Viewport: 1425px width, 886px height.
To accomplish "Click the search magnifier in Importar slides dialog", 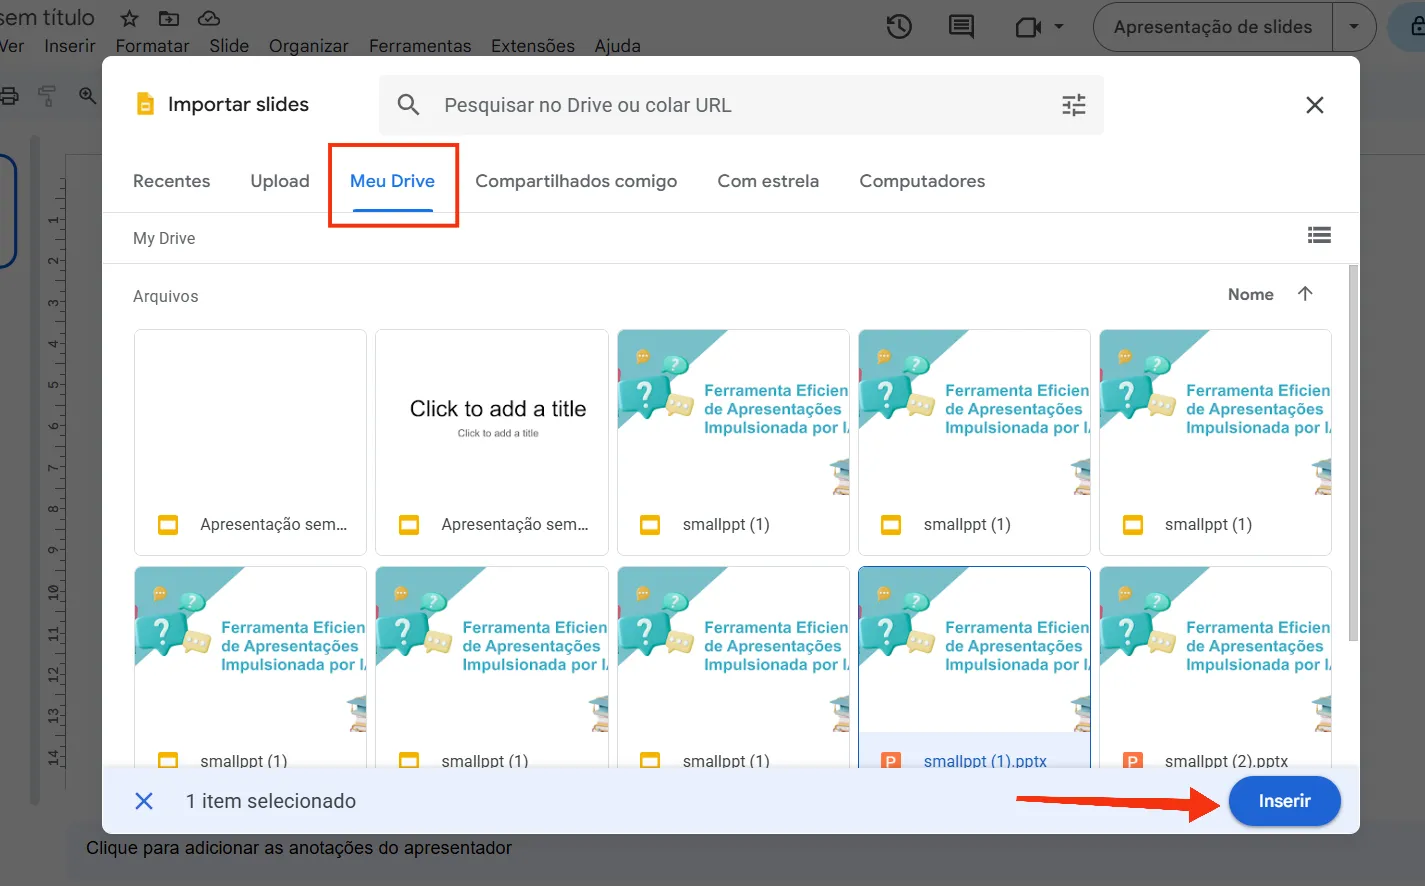I will pyautogui.click(x=409, y=104).
